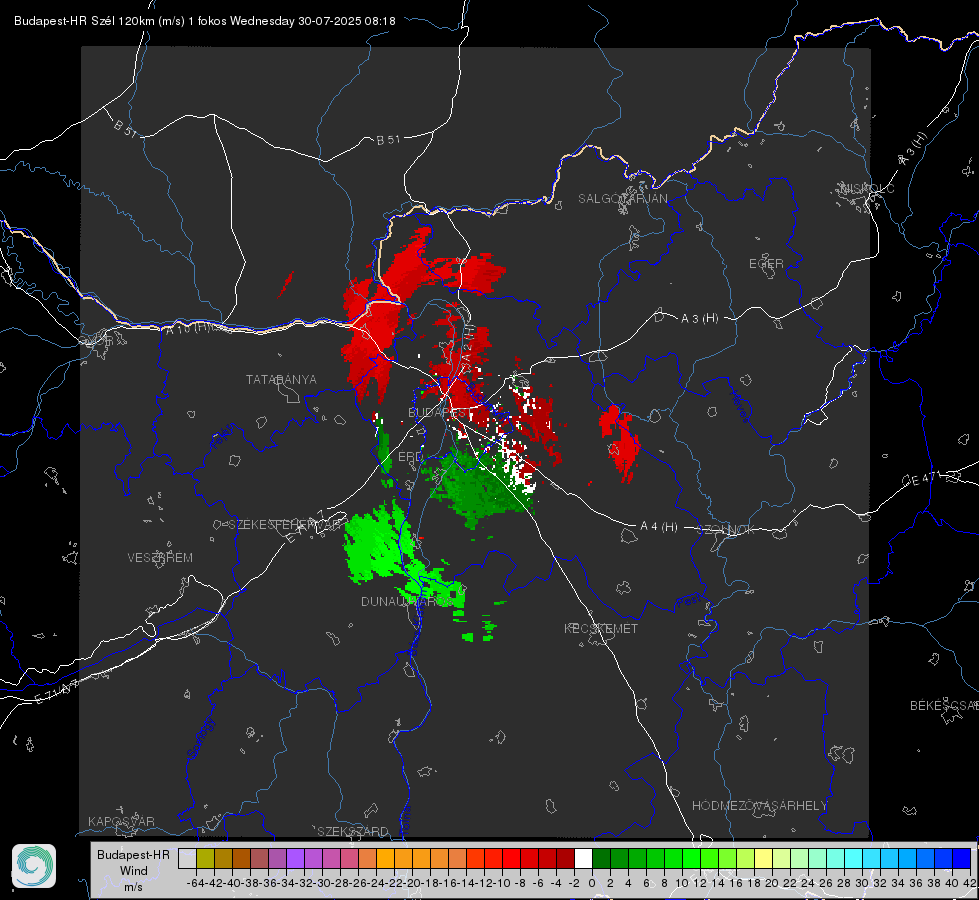Click the A 4 (H) road label
Screen dimensions: 979x900
tap(659, 527)
